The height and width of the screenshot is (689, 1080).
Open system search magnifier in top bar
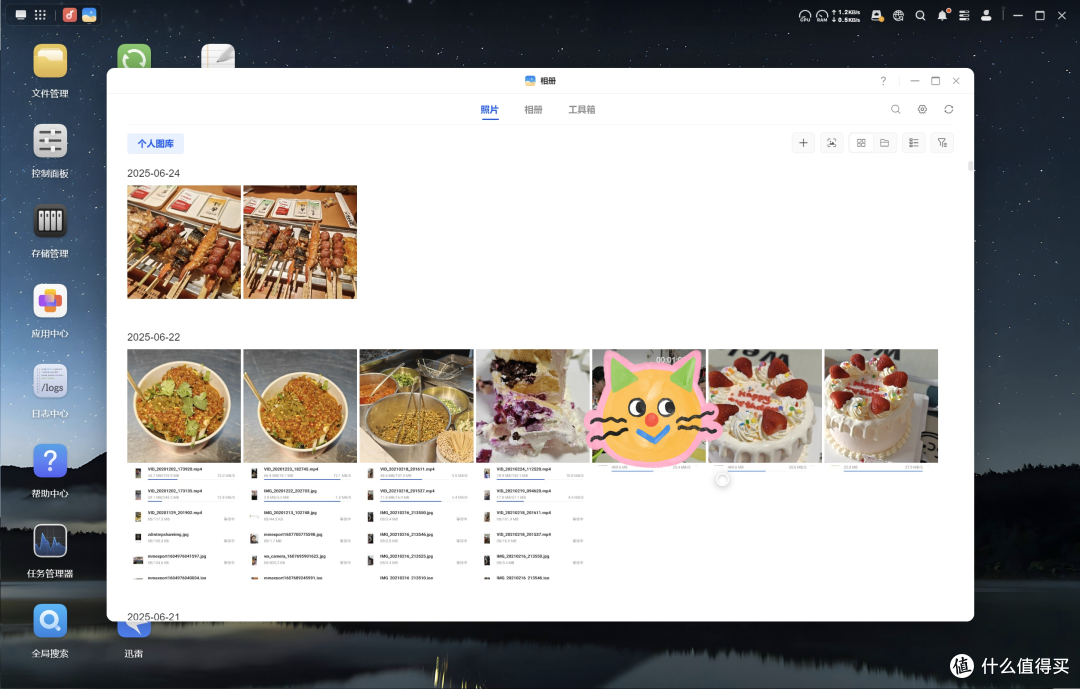920,16
